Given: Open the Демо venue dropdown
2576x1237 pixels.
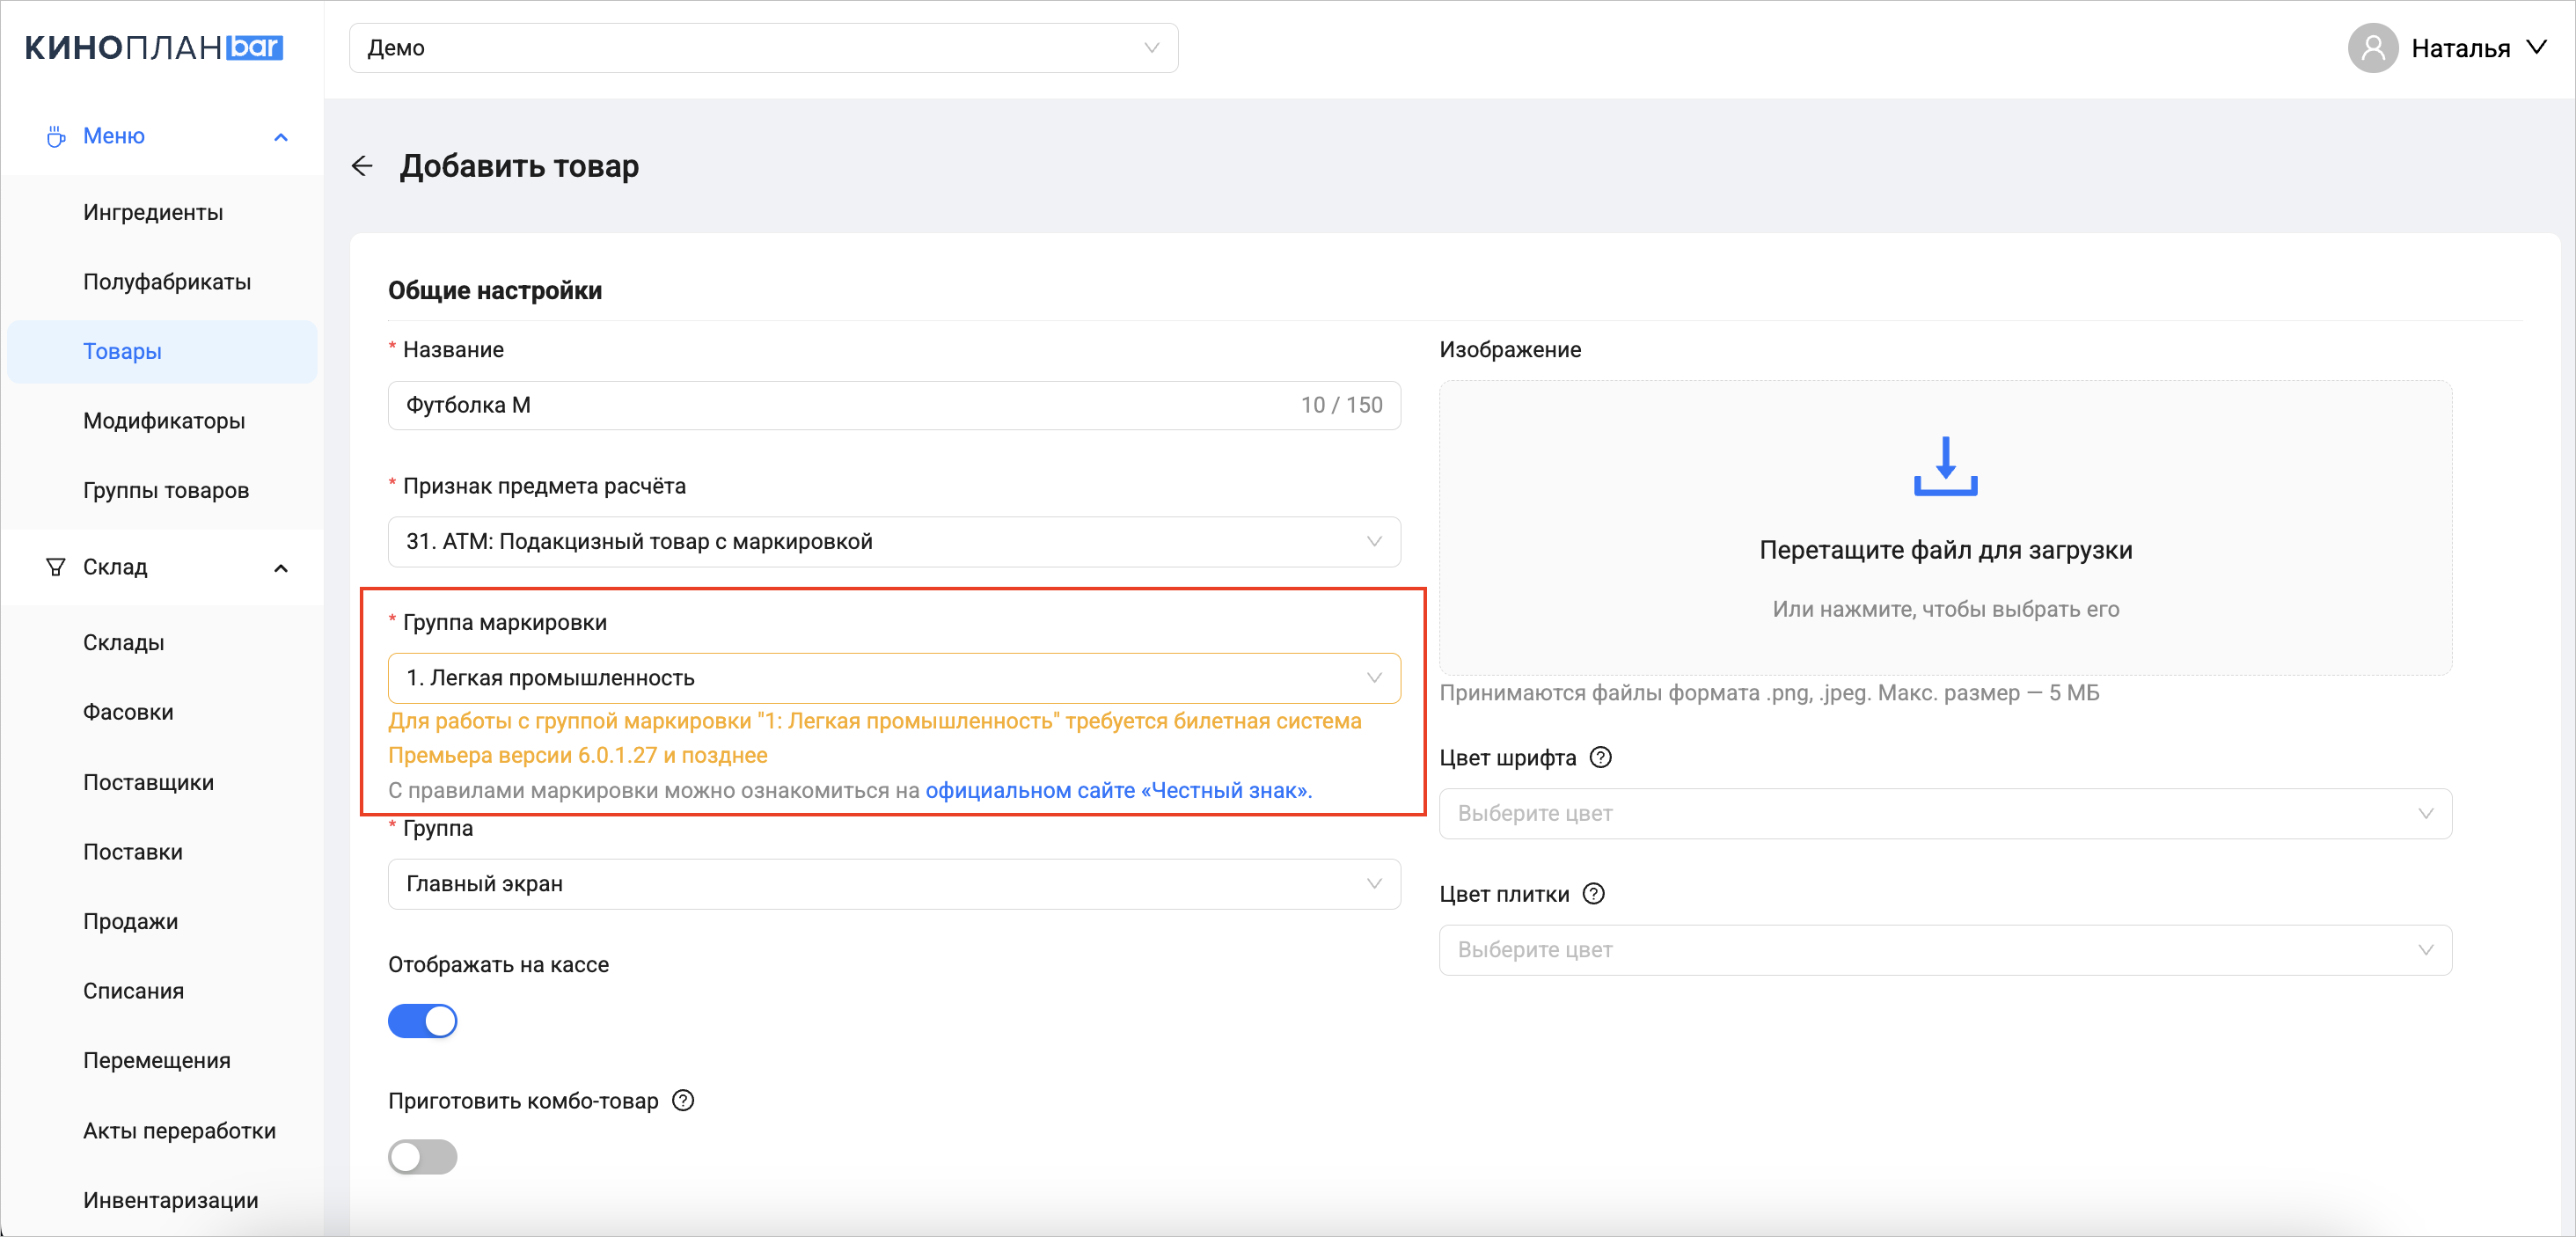Looking at the screenshot, I should [x=763, y=48].
